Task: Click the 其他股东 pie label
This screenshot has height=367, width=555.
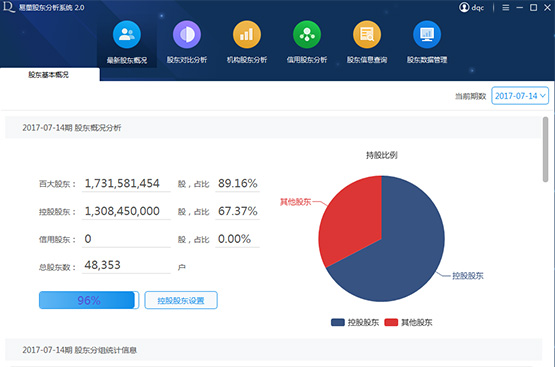Action: [296, 202]
